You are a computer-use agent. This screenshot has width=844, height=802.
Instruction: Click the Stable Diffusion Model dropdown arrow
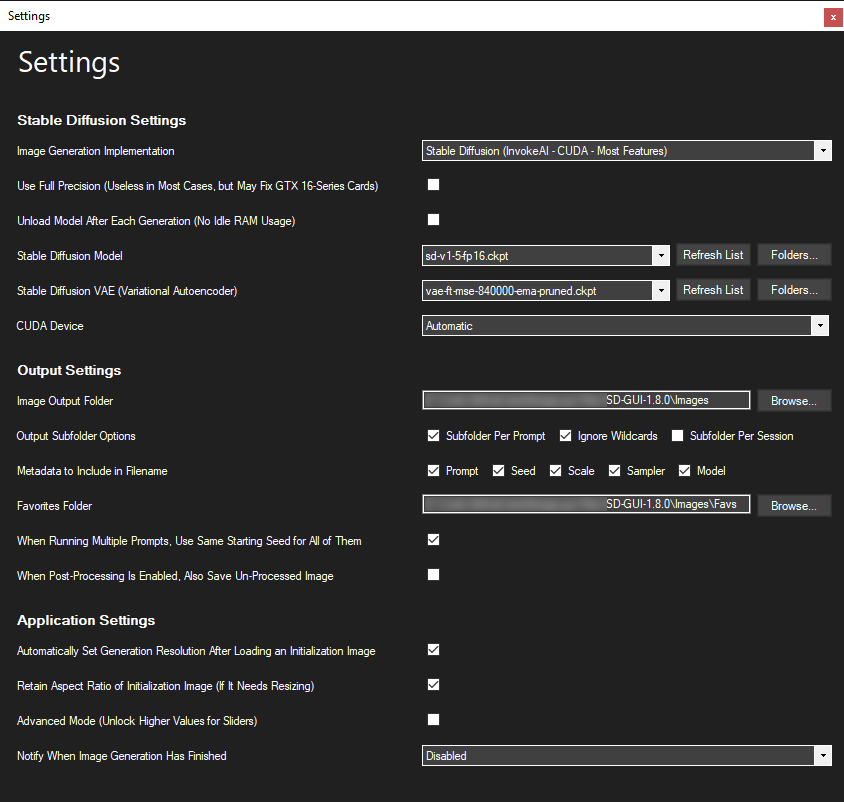[x=661, y=256]
